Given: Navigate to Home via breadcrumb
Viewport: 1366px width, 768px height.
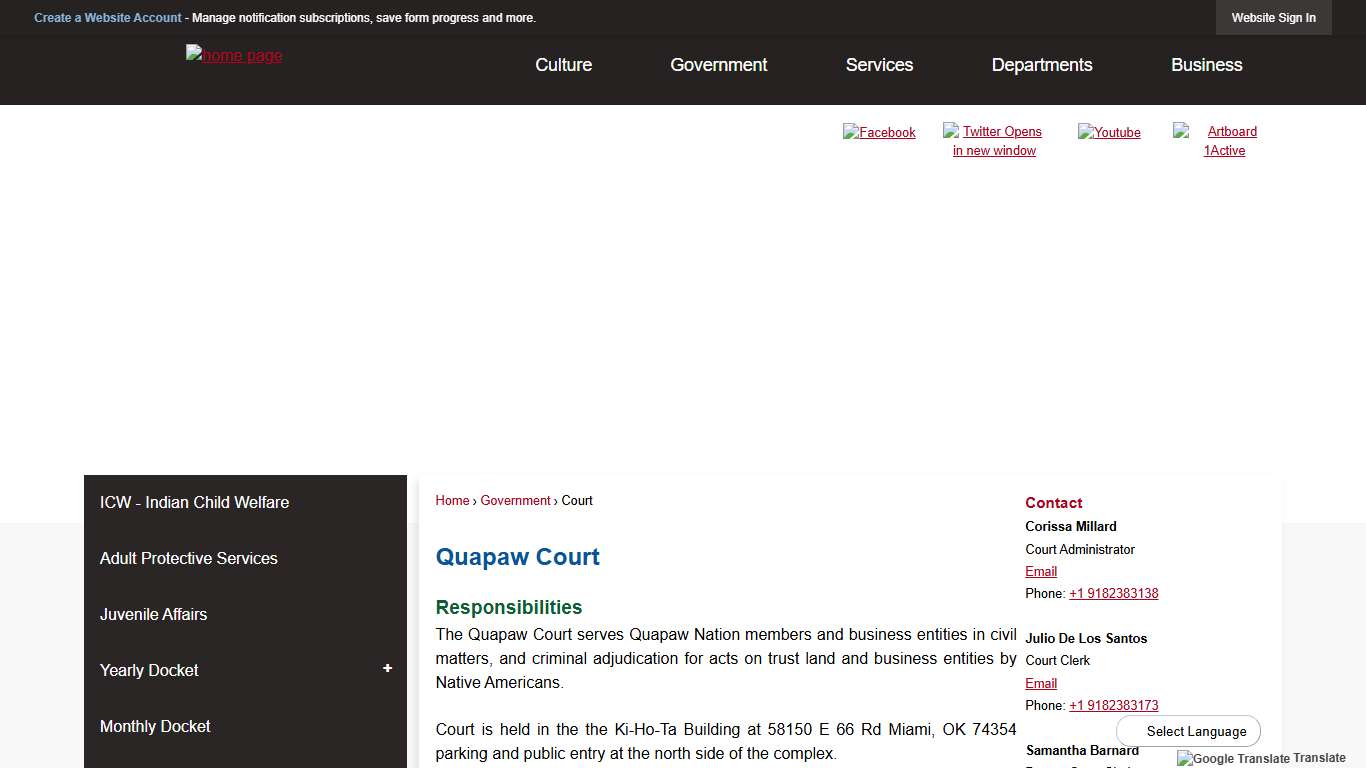Looking at the screenshot, I should 452,500.
